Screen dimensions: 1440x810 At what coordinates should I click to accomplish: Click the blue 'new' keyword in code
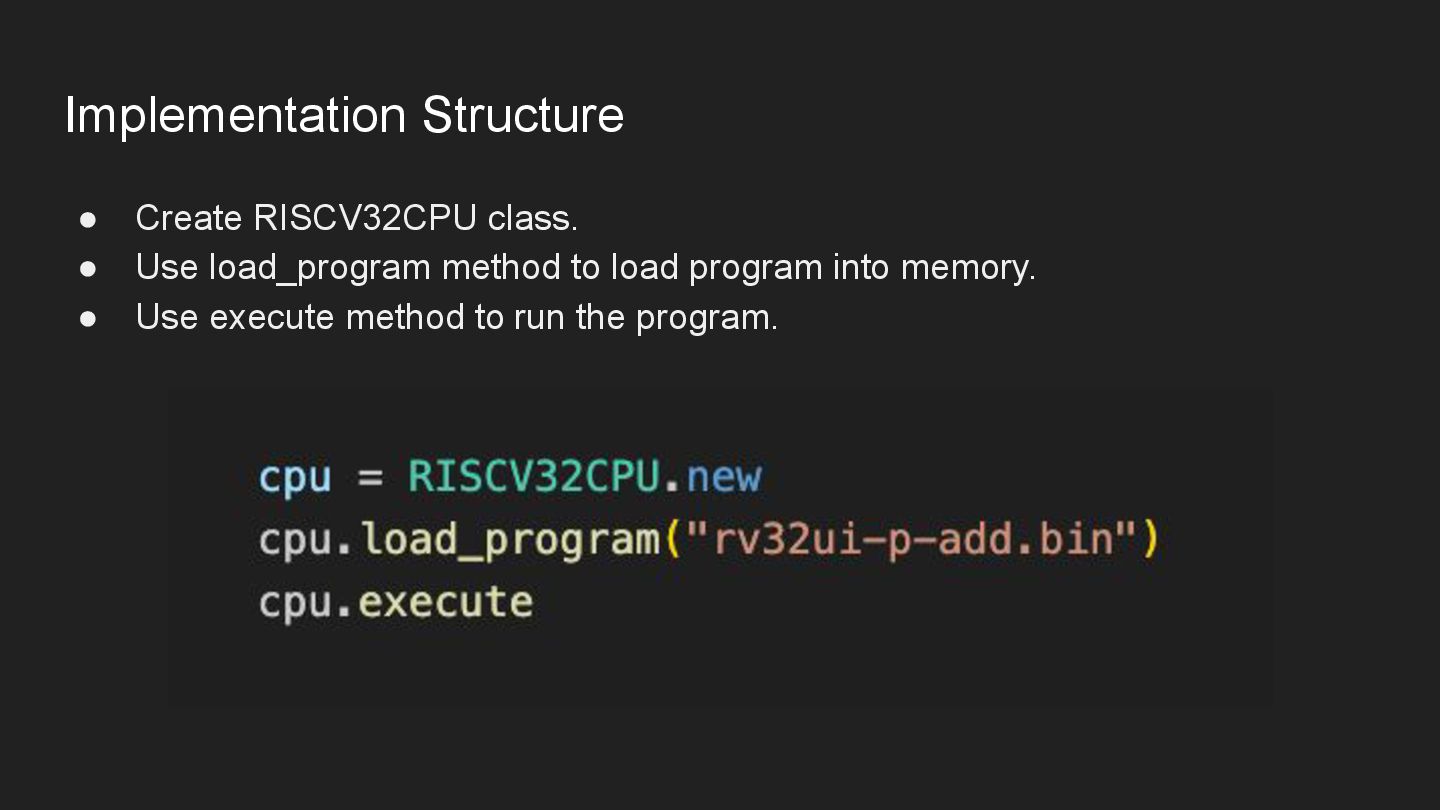click(x=724, y=476)
